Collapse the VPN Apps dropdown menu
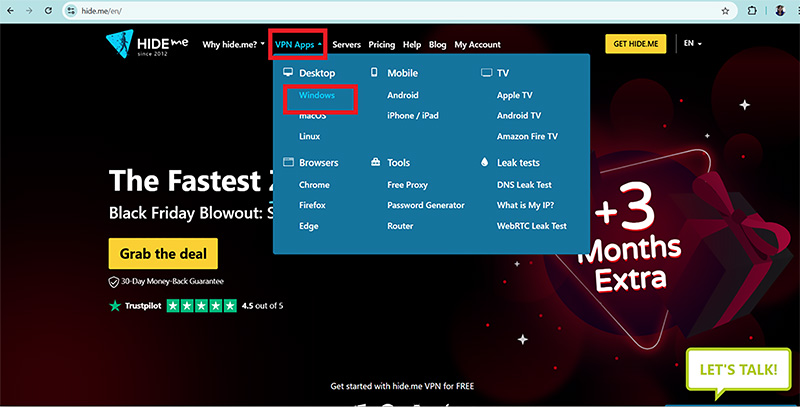The height and width of the screenshot is (407, 800). click(x=298, y=44)
